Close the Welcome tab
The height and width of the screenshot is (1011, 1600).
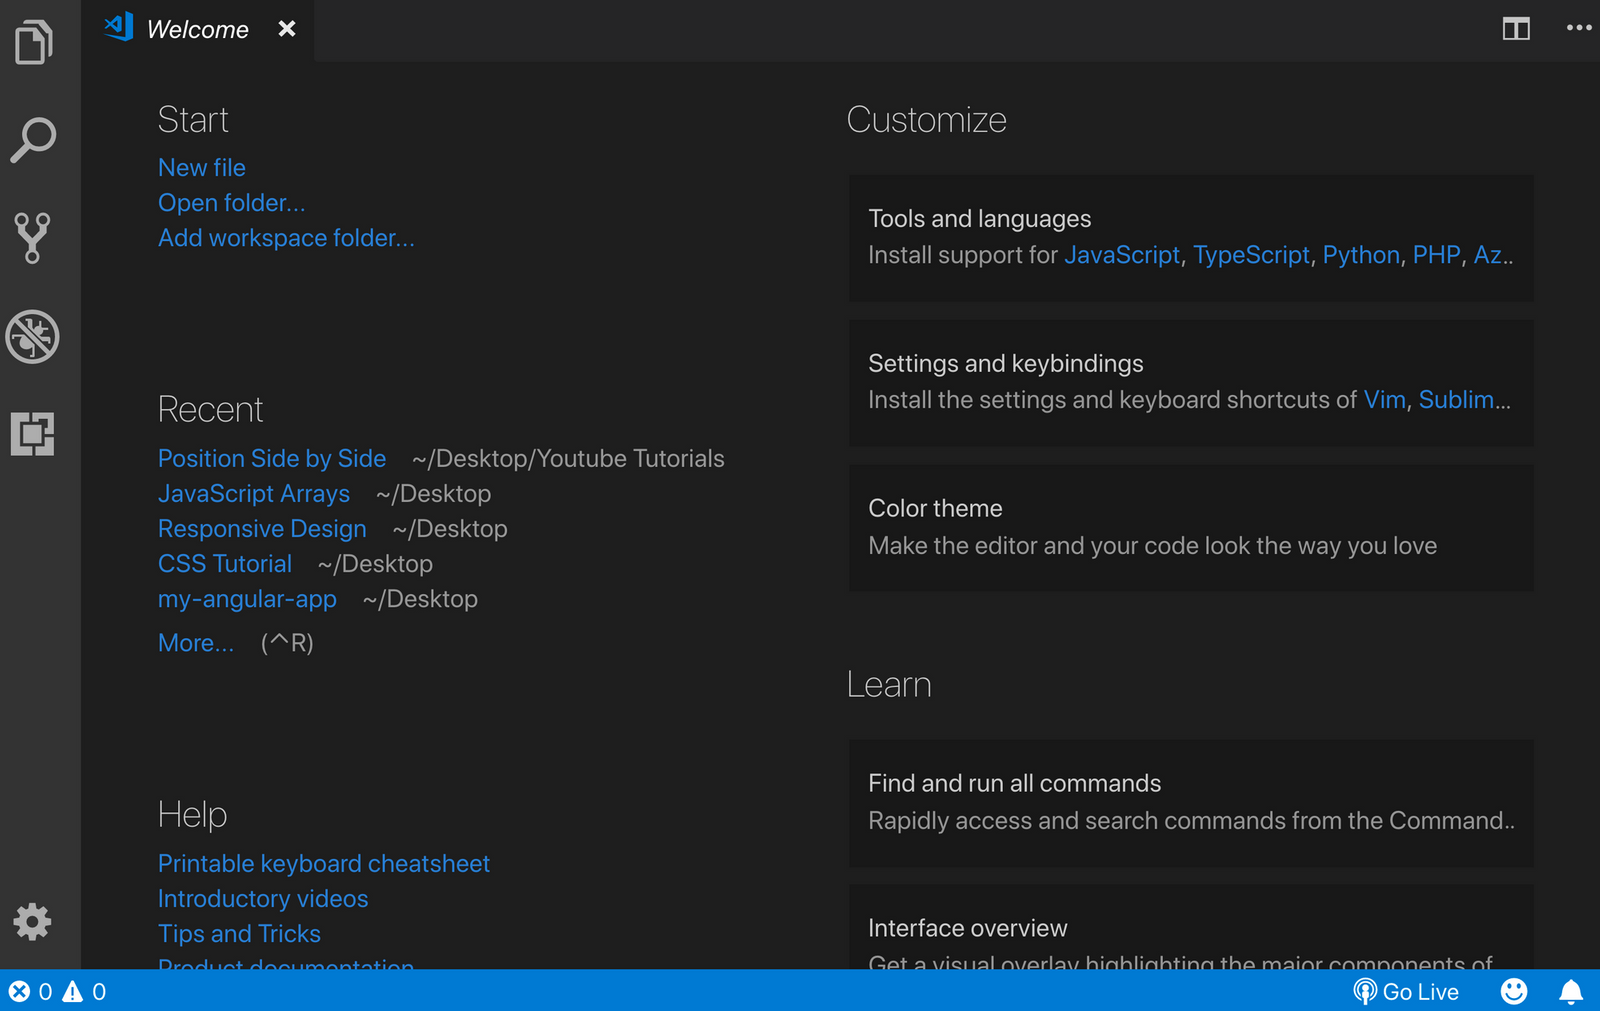pyautogui.click(x=287, y=29)
